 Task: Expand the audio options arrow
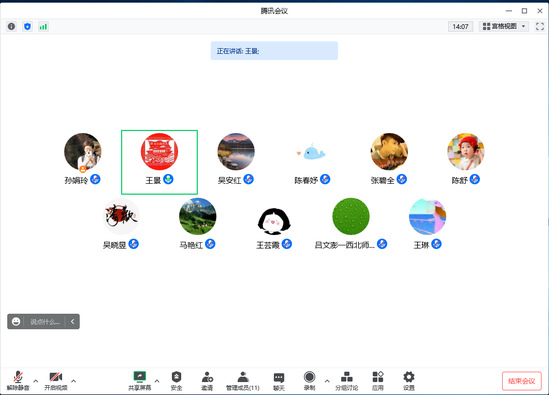(36, 381)
